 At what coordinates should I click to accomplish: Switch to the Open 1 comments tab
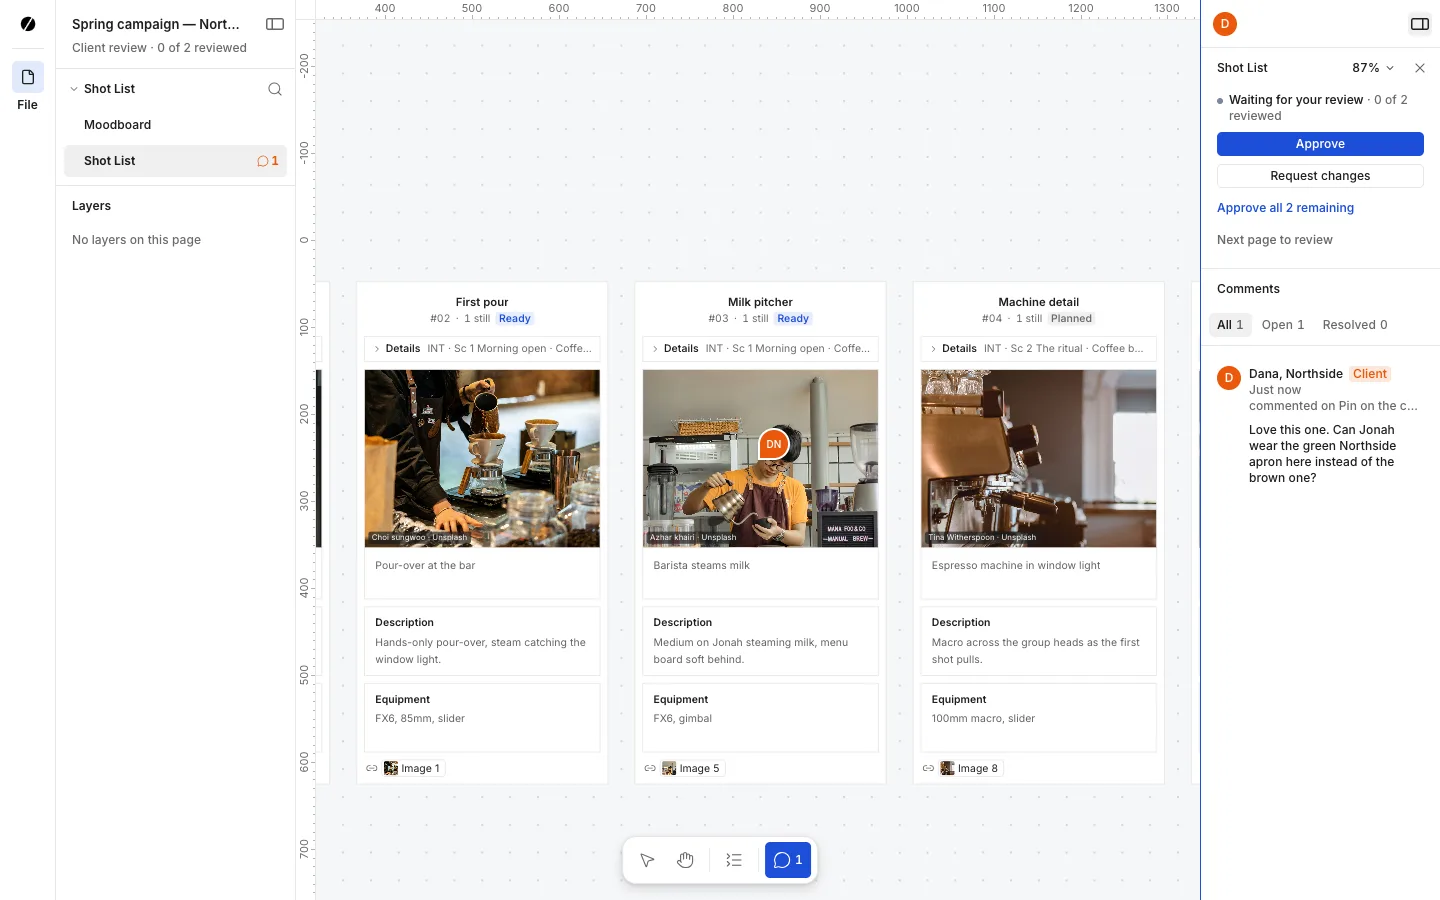(1283, 325)
